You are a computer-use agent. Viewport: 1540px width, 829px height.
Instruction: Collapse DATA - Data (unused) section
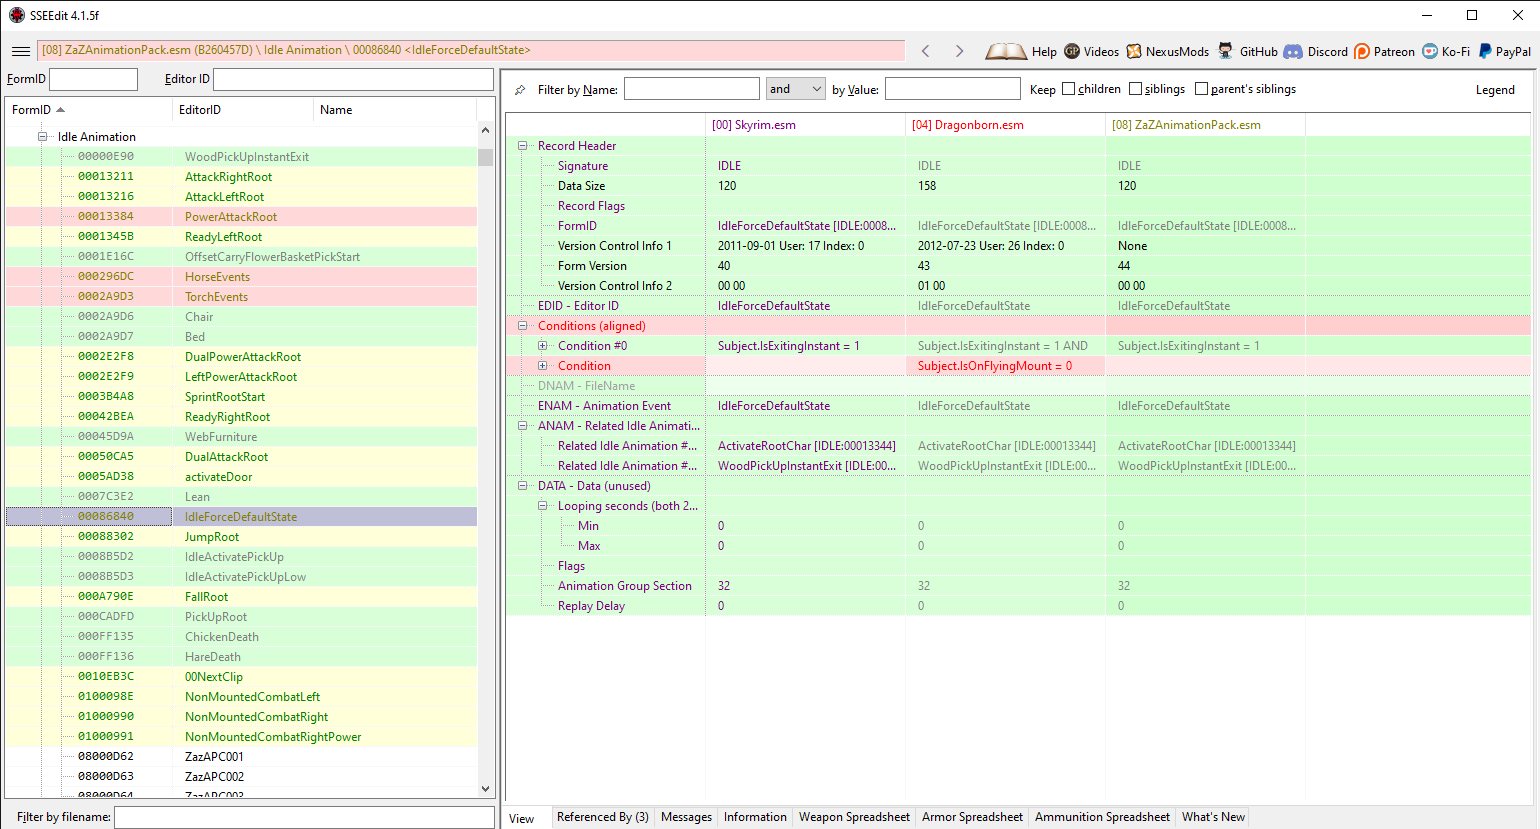522,486
